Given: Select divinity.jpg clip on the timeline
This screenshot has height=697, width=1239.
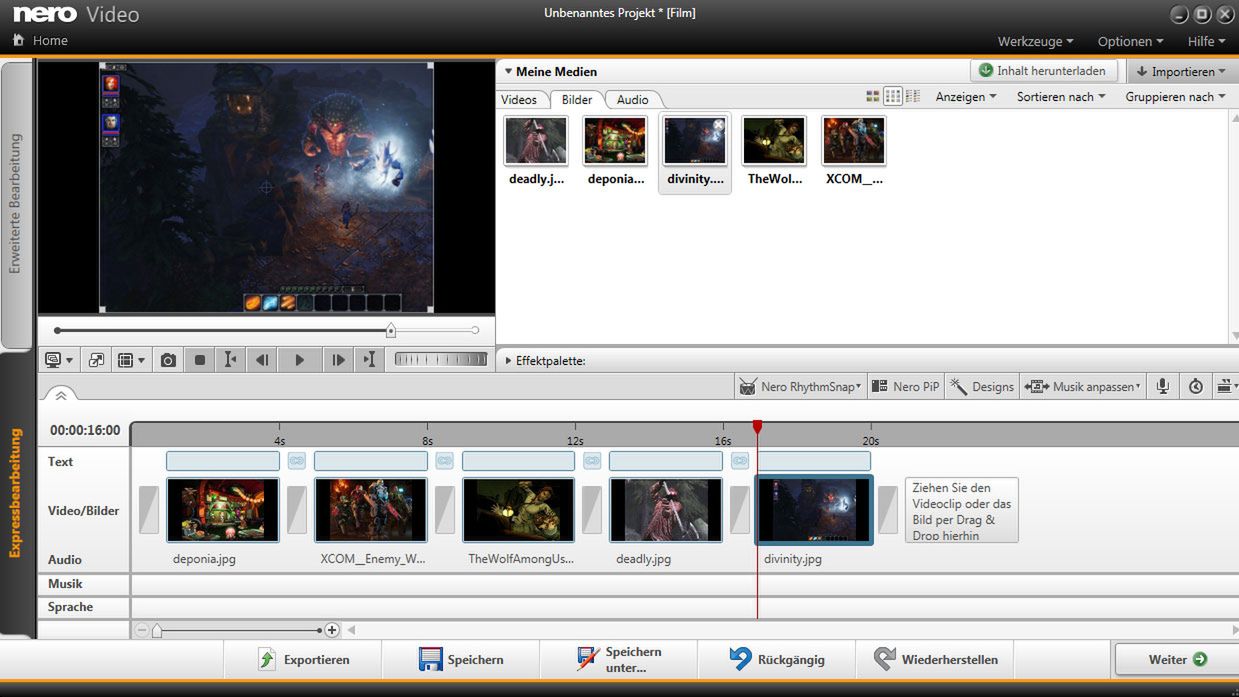Looking at the screenshot, I should (x=814, y=510).
